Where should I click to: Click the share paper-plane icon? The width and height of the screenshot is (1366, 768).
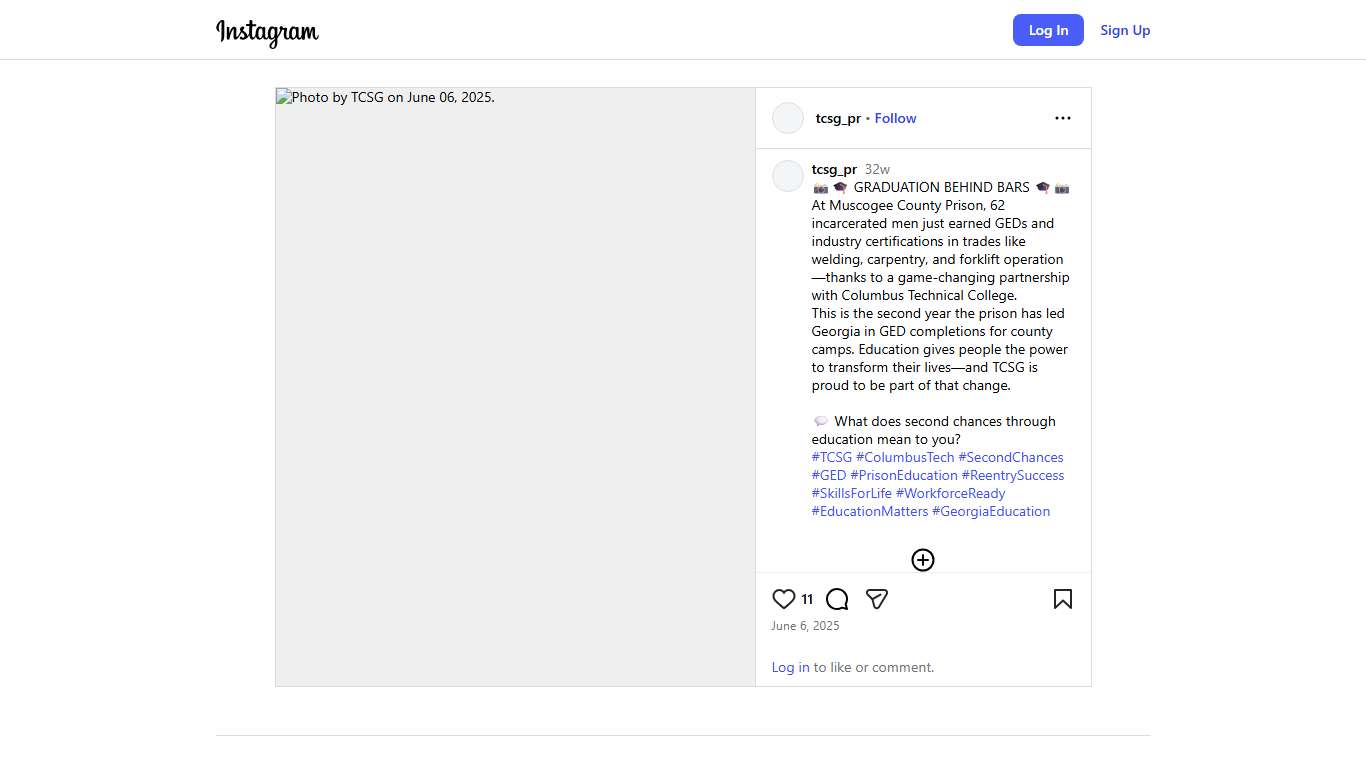pos(877,599)
